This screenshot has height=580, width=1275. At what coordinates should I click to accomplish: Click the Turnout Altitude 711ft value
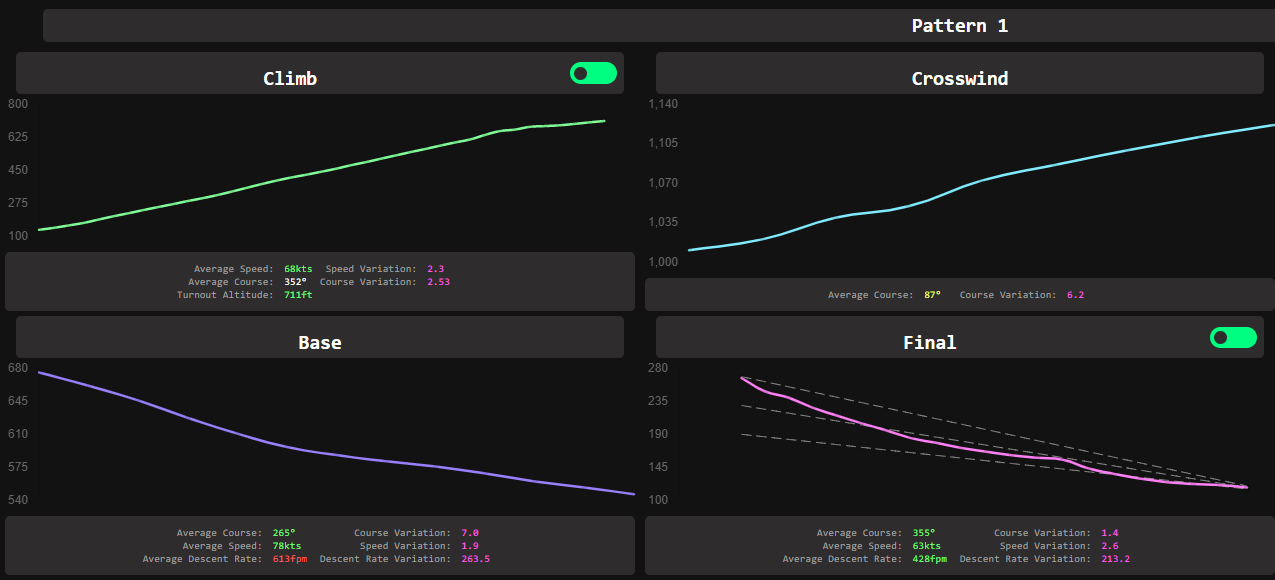pos(298,295)
